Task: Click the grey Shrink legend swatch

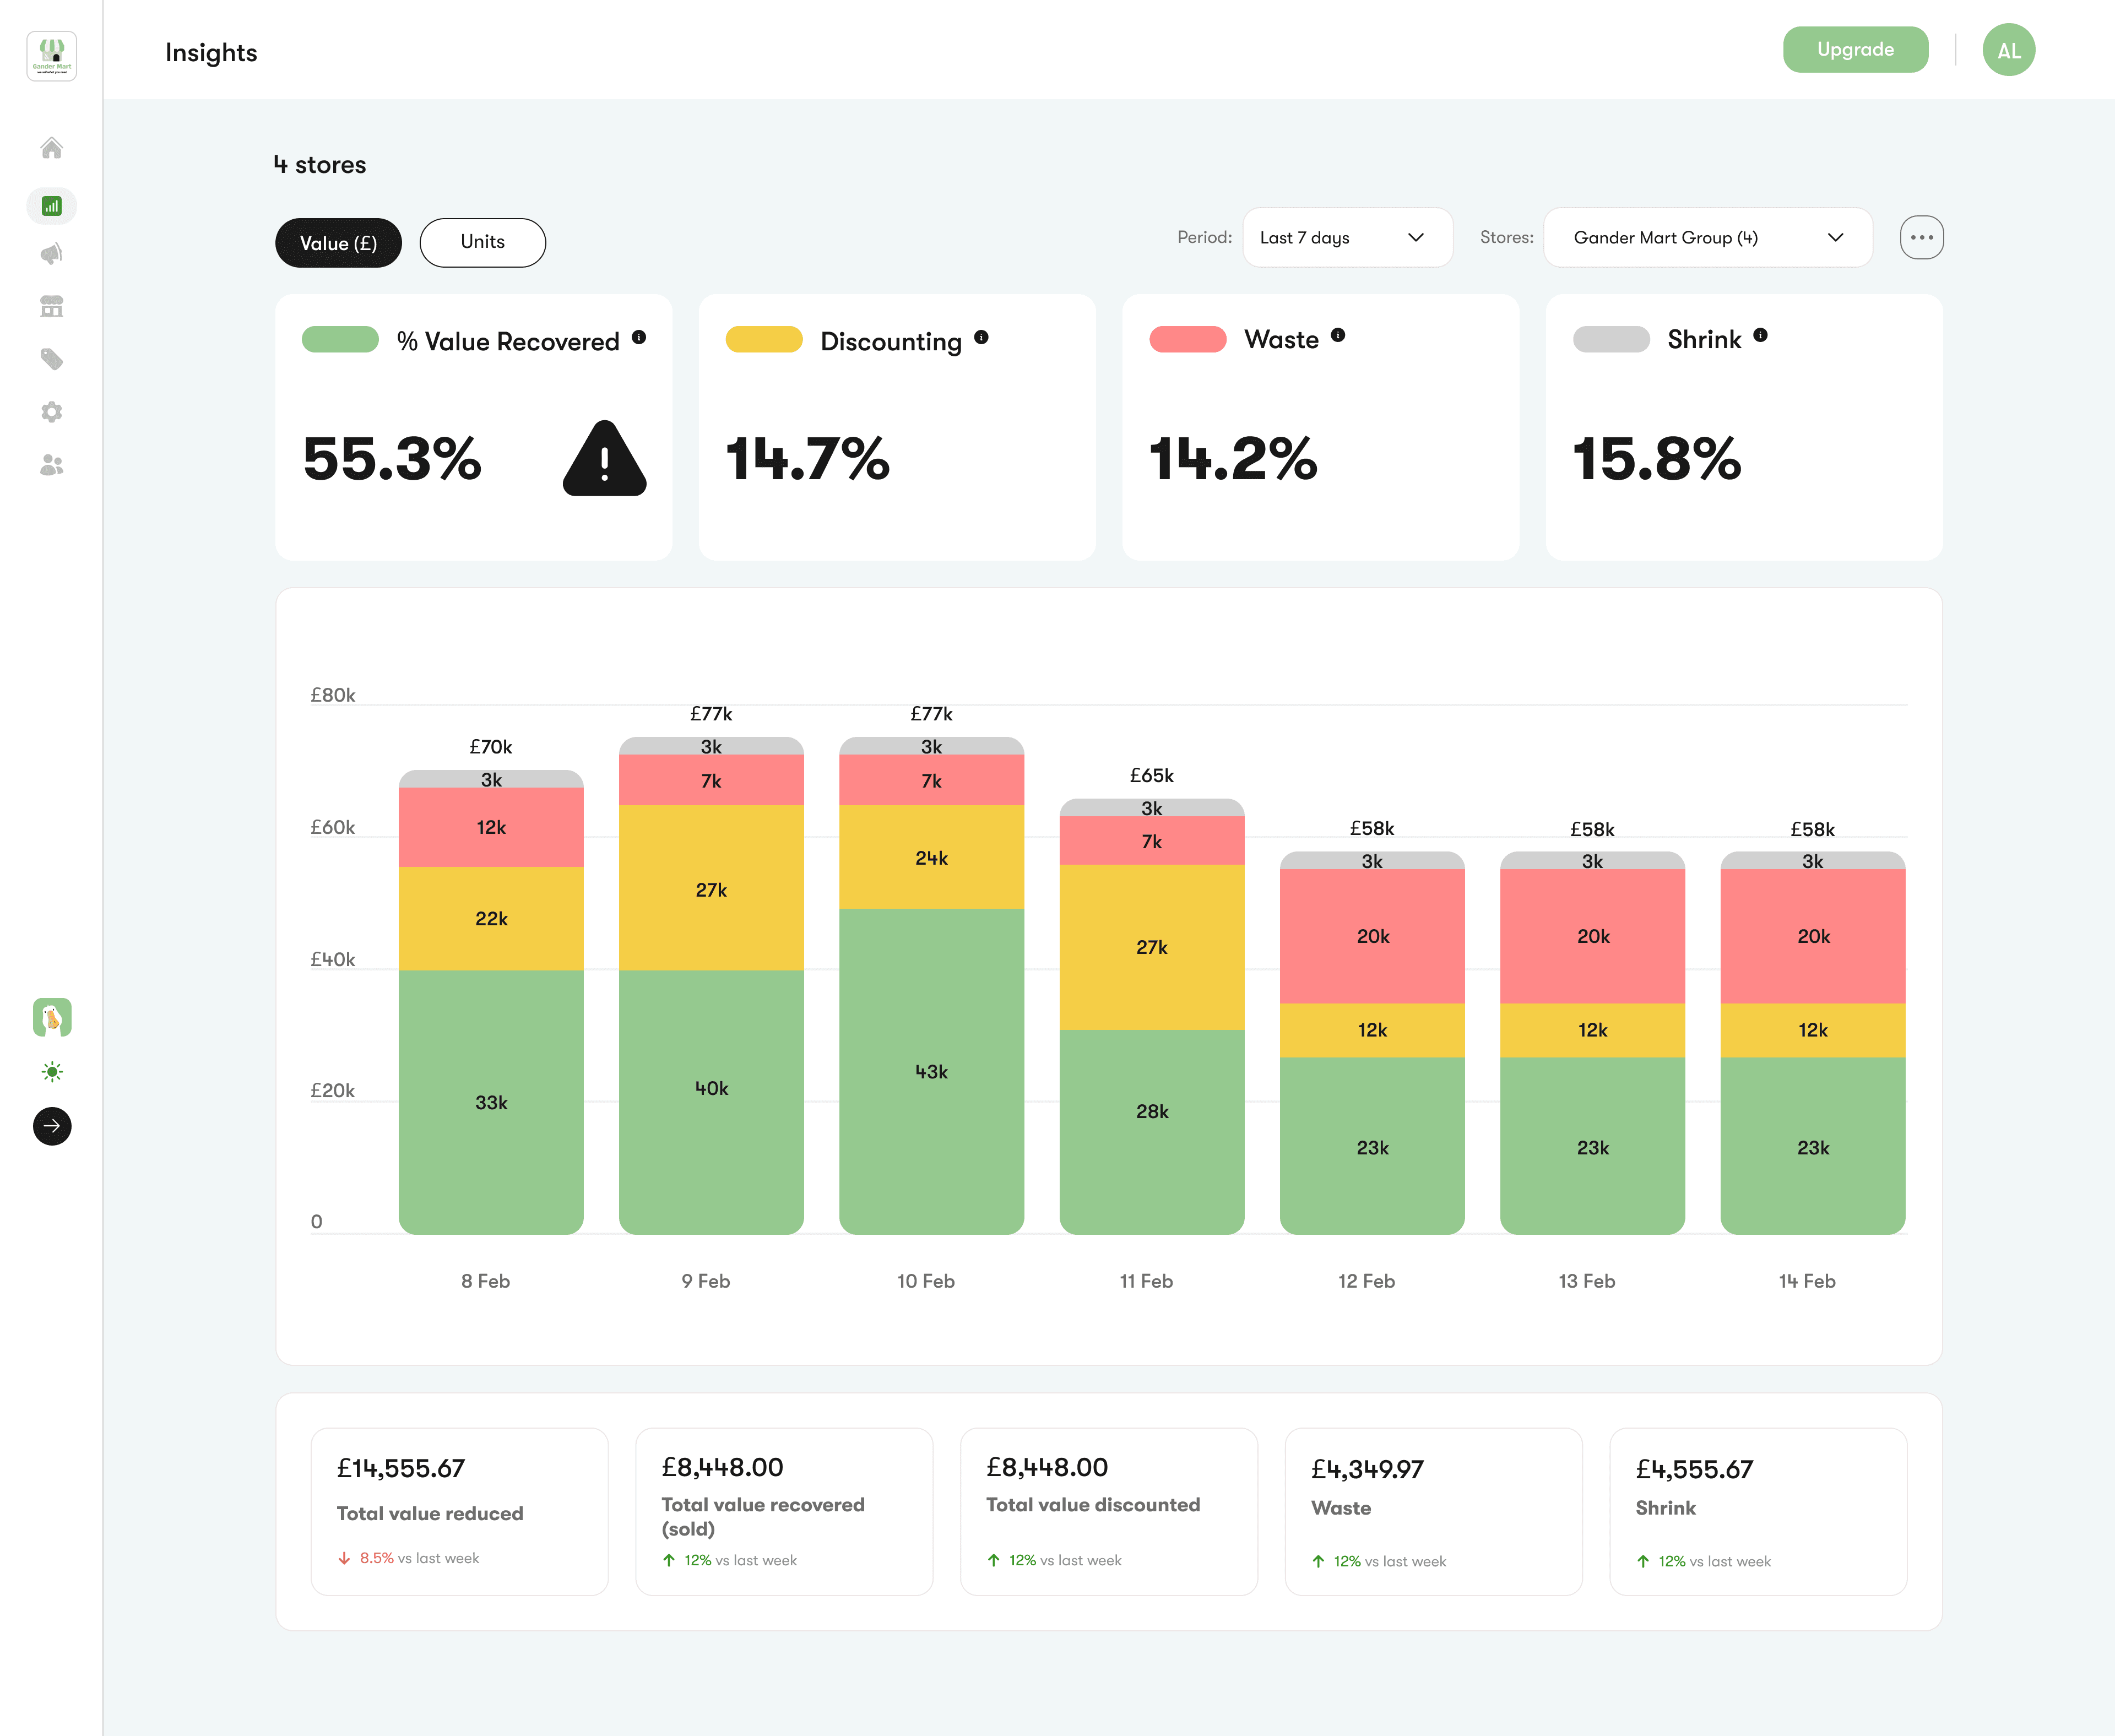Action: 1611,340
